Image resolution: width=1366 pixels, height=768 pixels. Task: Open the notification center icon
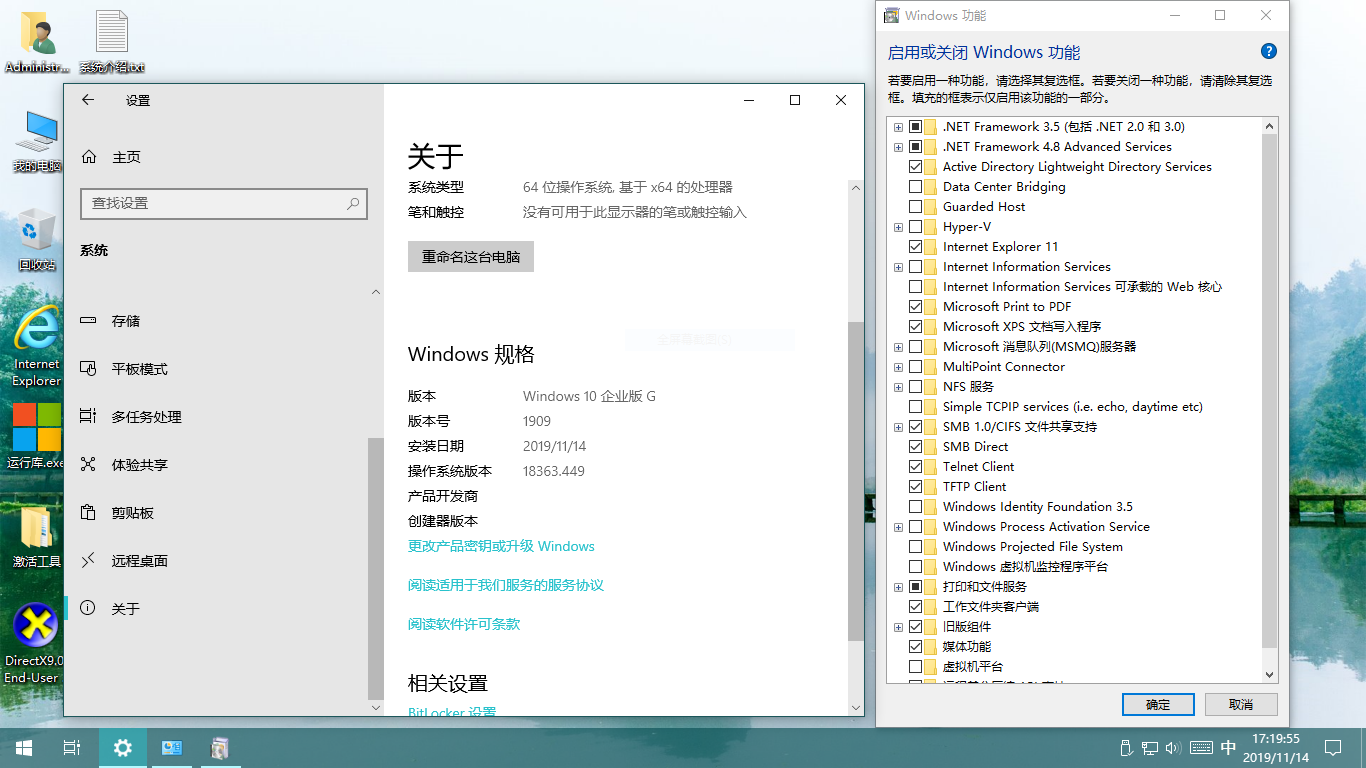[x=1332, y=747]
